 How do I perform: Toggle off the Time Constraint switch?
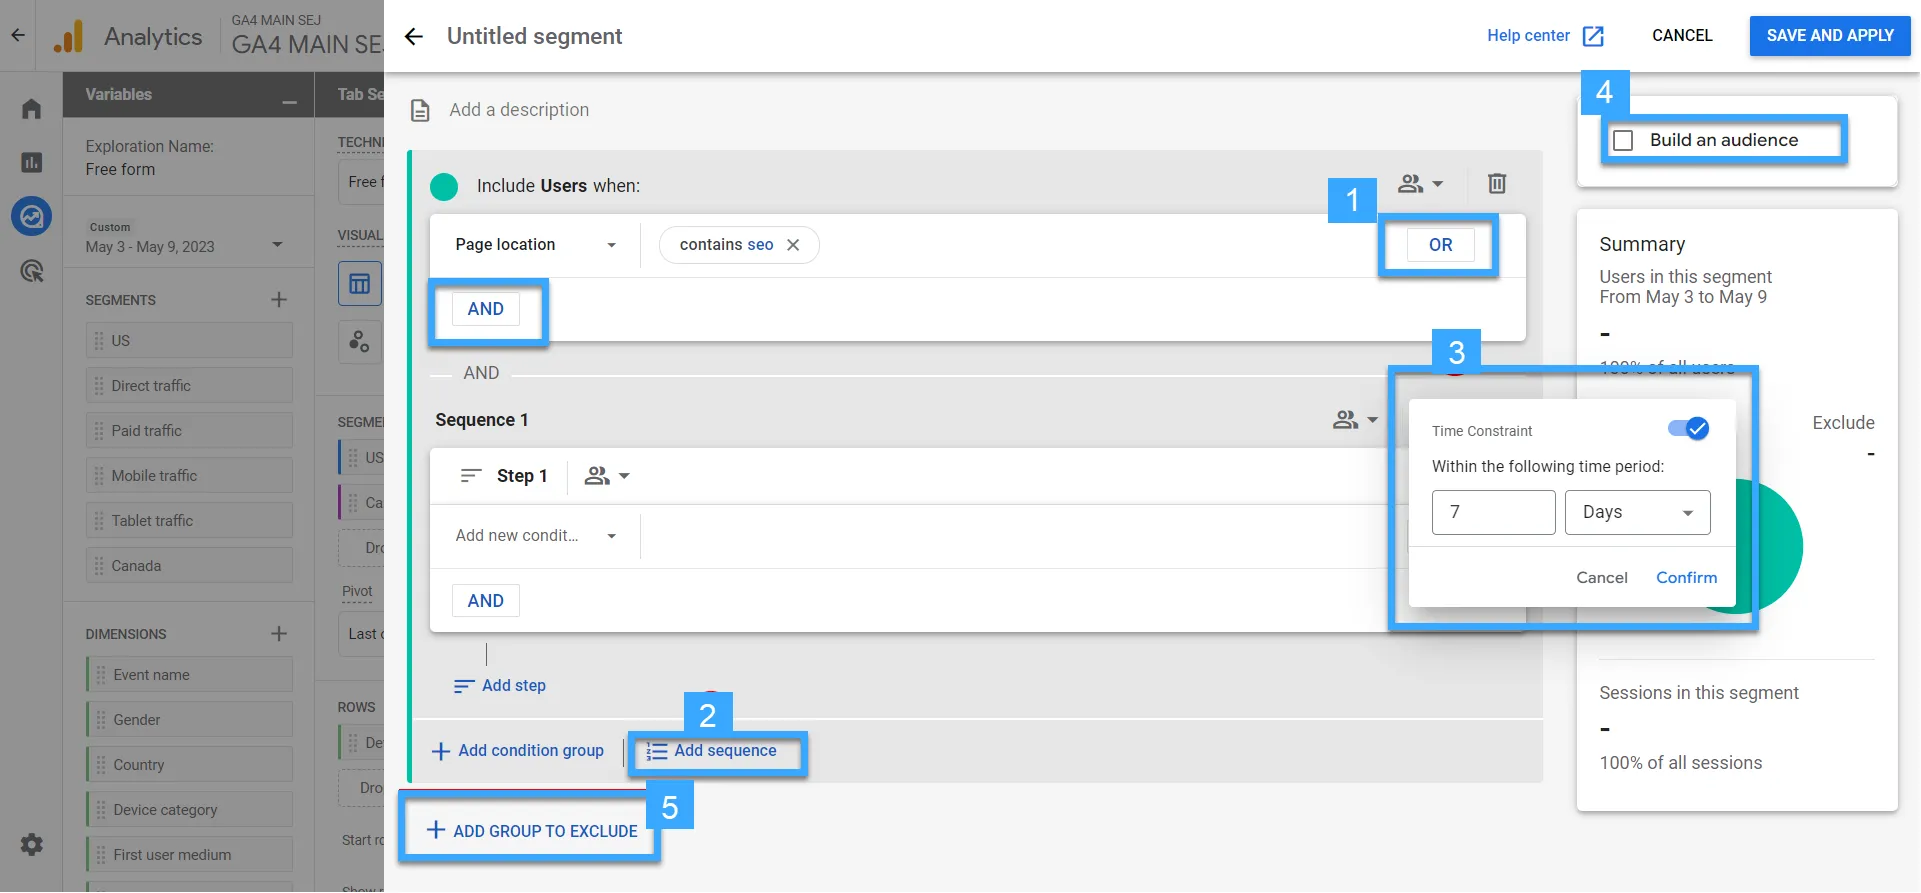pos(1688,429)
